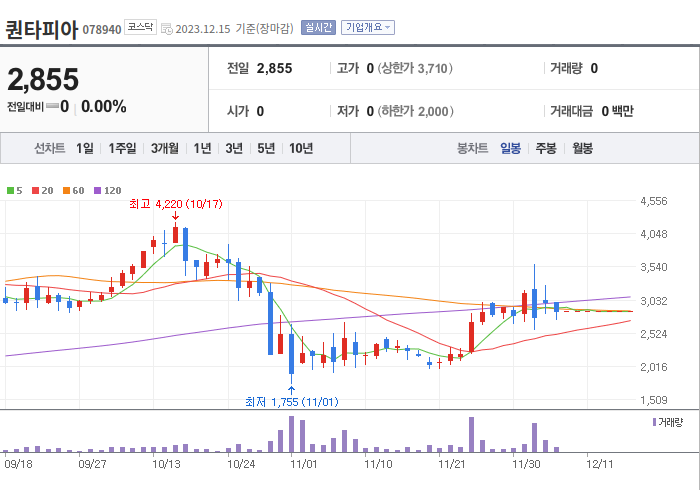Click the 09/18 date label on chart axis
This screenshot has height=490, width=700.
(x=18, y=464)
